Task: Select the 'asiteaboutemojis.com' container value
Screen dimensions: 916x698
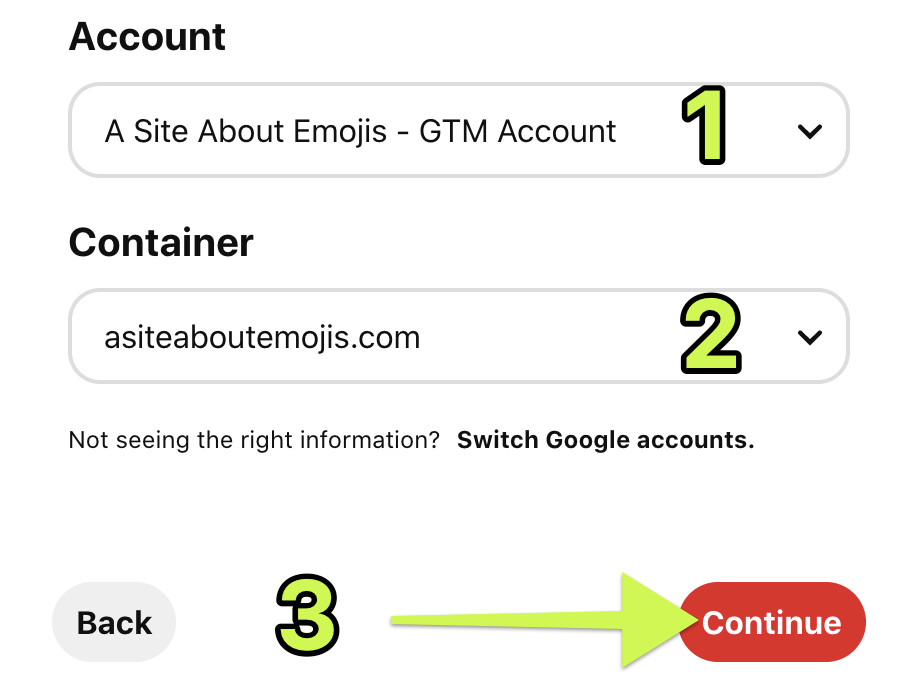Action: pos(262,338)
